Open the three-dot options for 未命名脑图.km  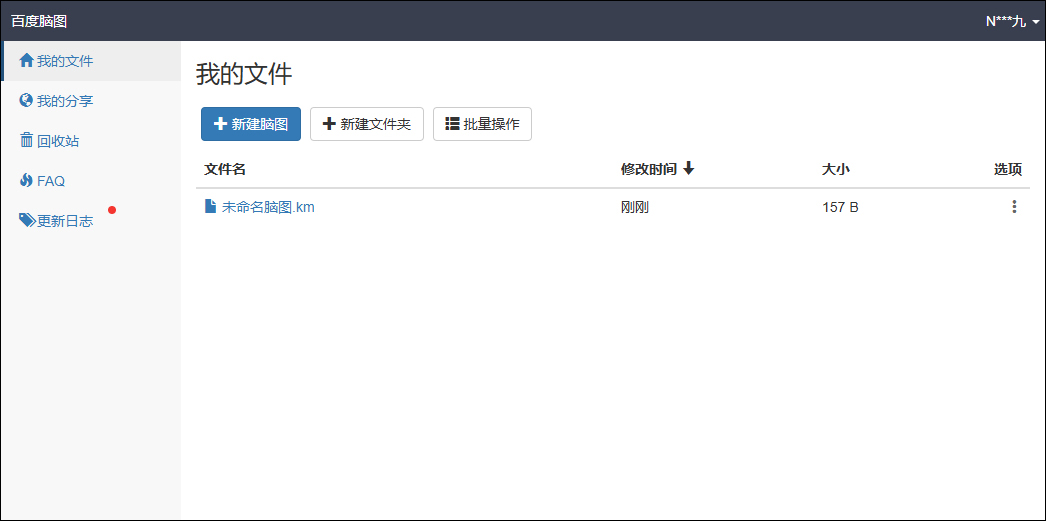pyautogui.click(x=1014, y=207)
